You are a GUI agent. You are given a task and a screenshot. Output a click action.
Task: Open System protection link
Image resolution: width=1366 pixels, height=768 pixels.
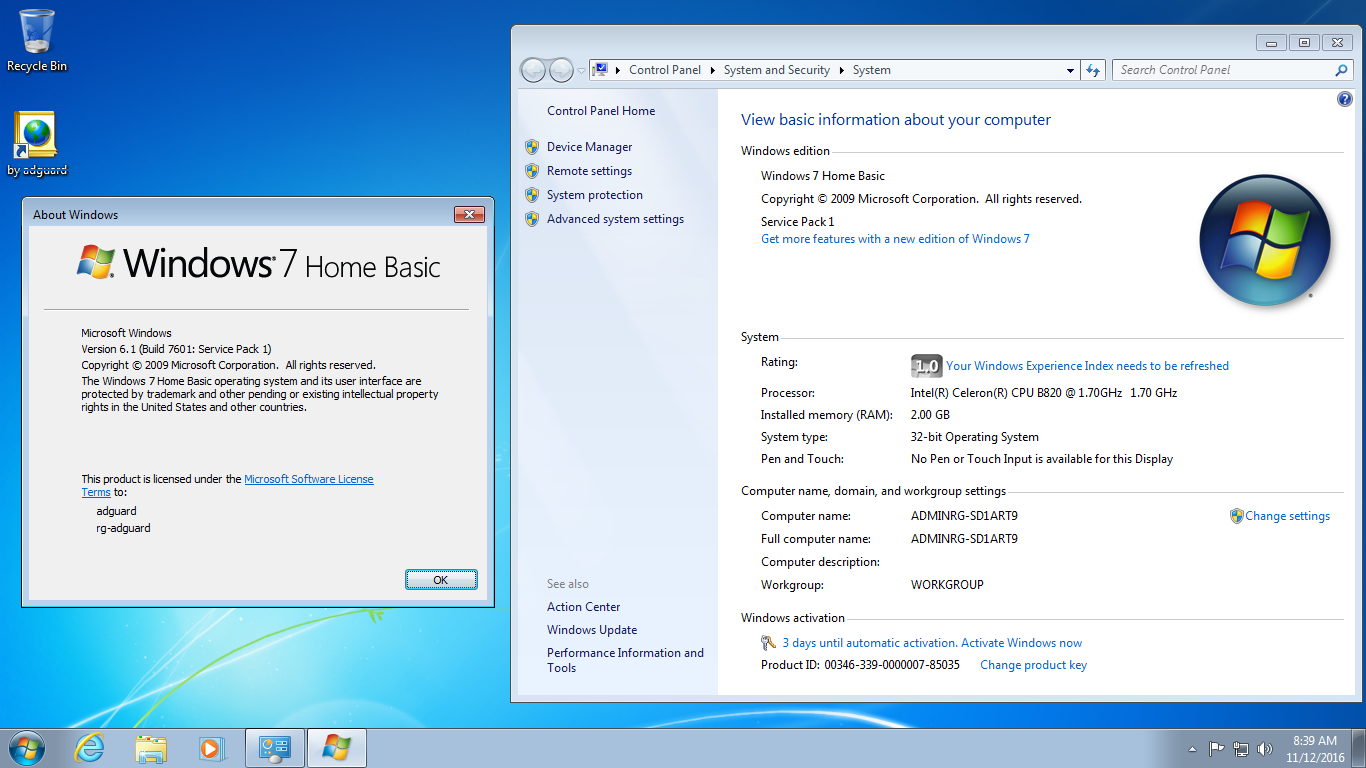click(595, 195)
